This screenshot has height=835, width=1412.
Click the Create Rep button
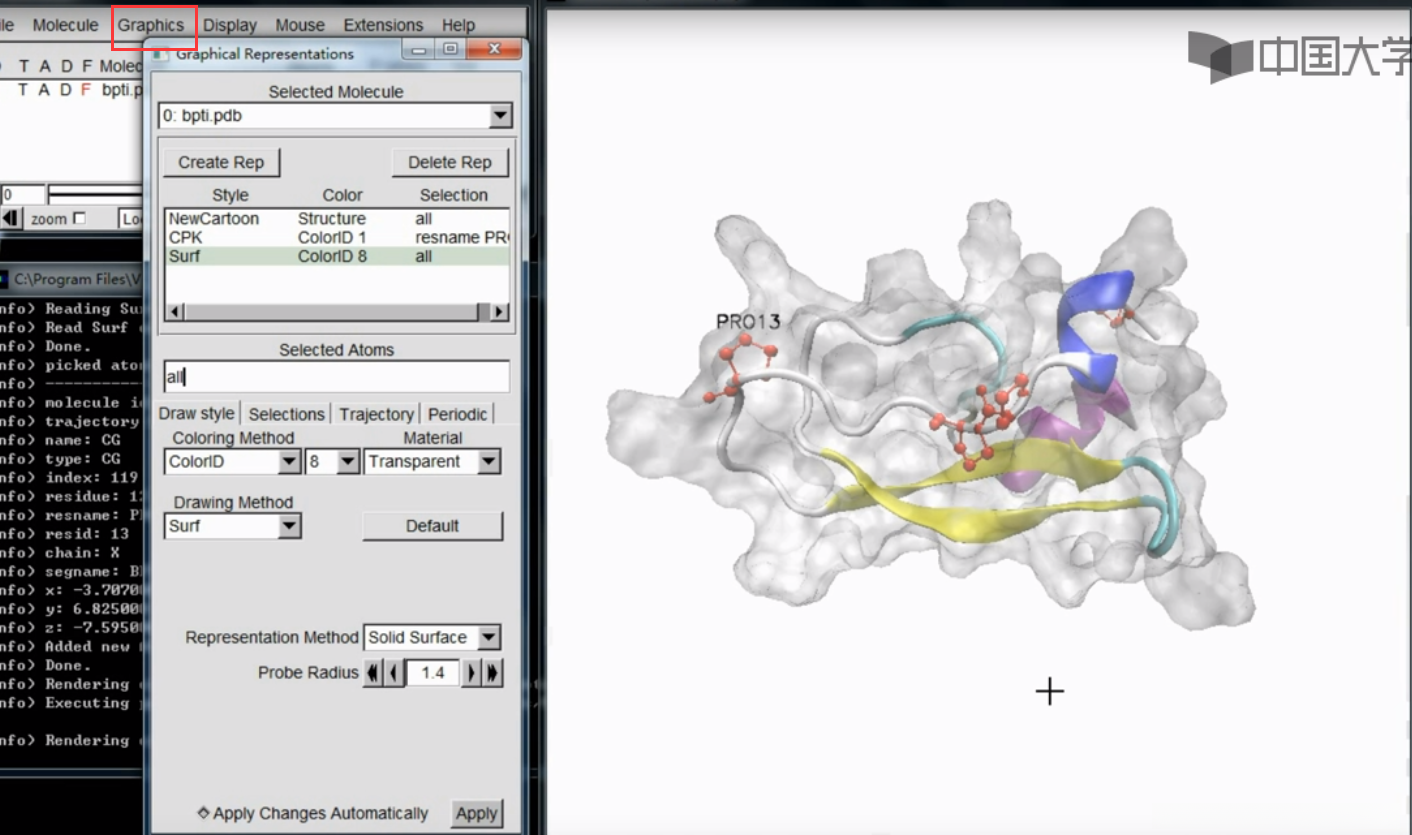click(221, 162)
